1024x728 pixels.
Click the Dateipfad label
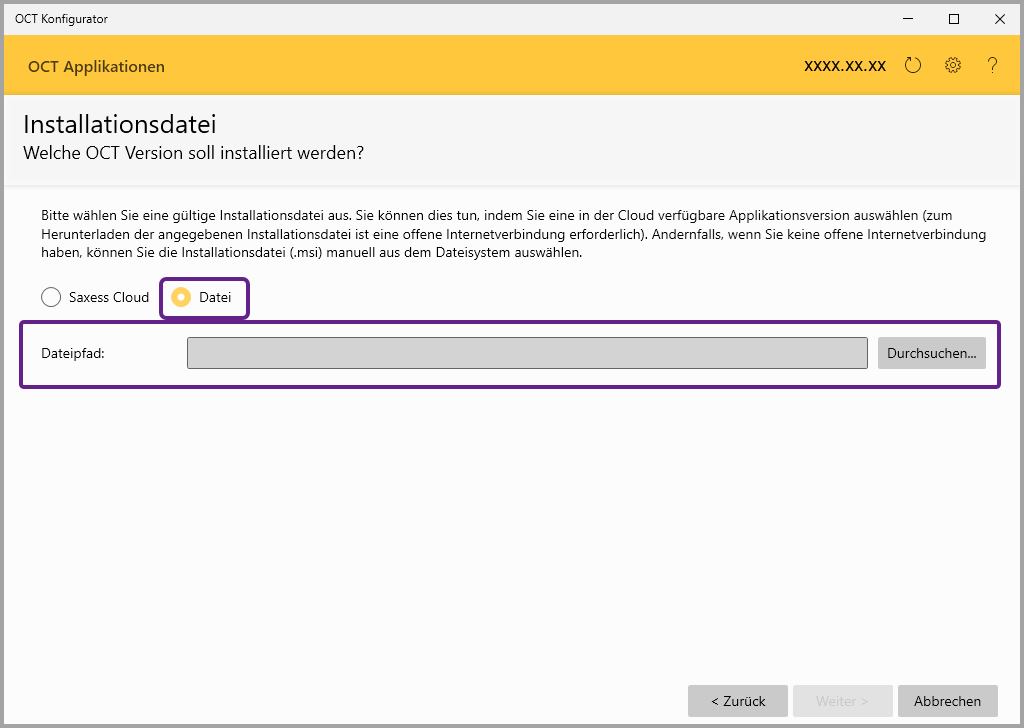point(73,353)
